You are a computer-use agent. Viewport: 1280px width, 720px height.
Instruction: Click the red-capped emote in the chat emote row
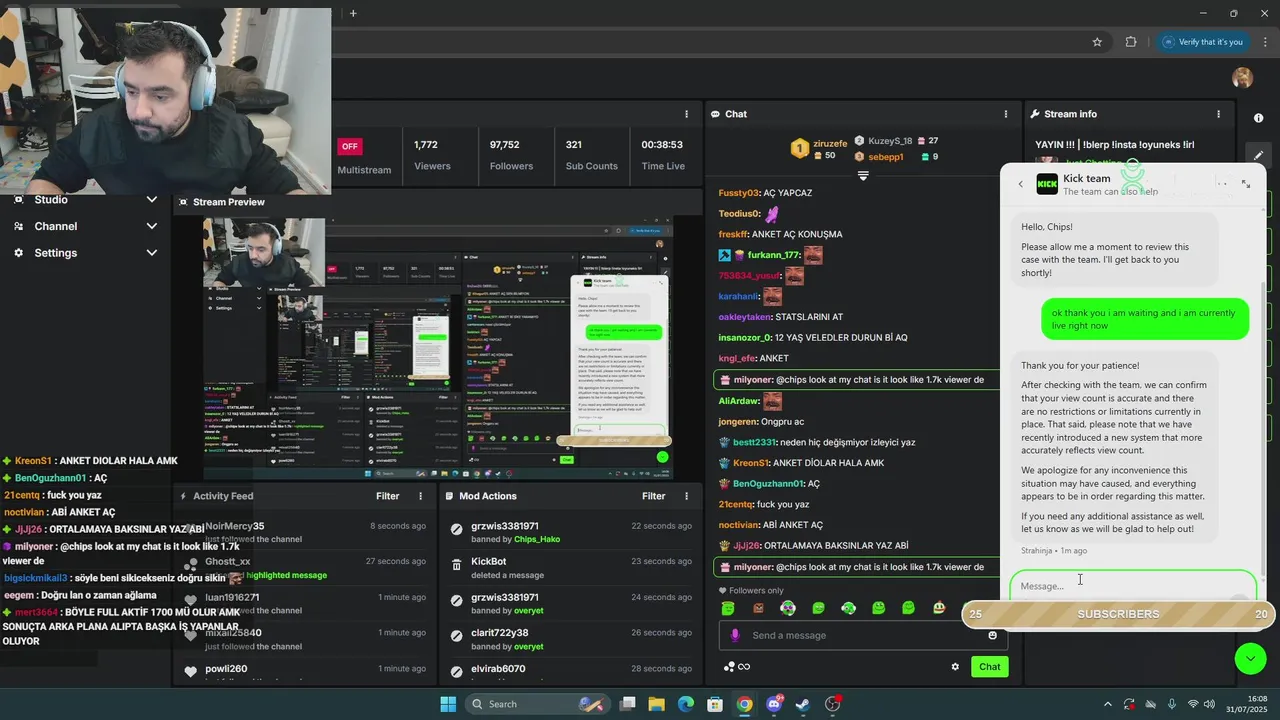938,608
